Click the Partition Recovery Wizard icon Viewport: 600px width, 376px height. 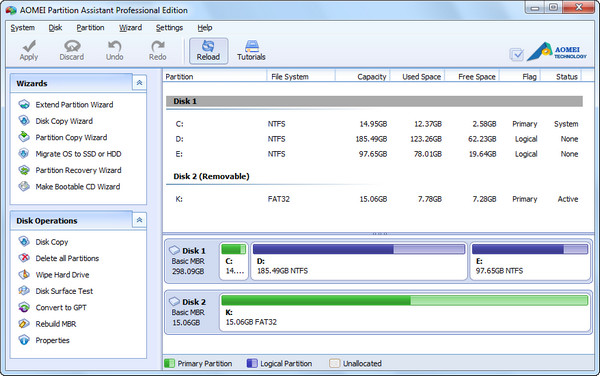[x=24, y=170]
